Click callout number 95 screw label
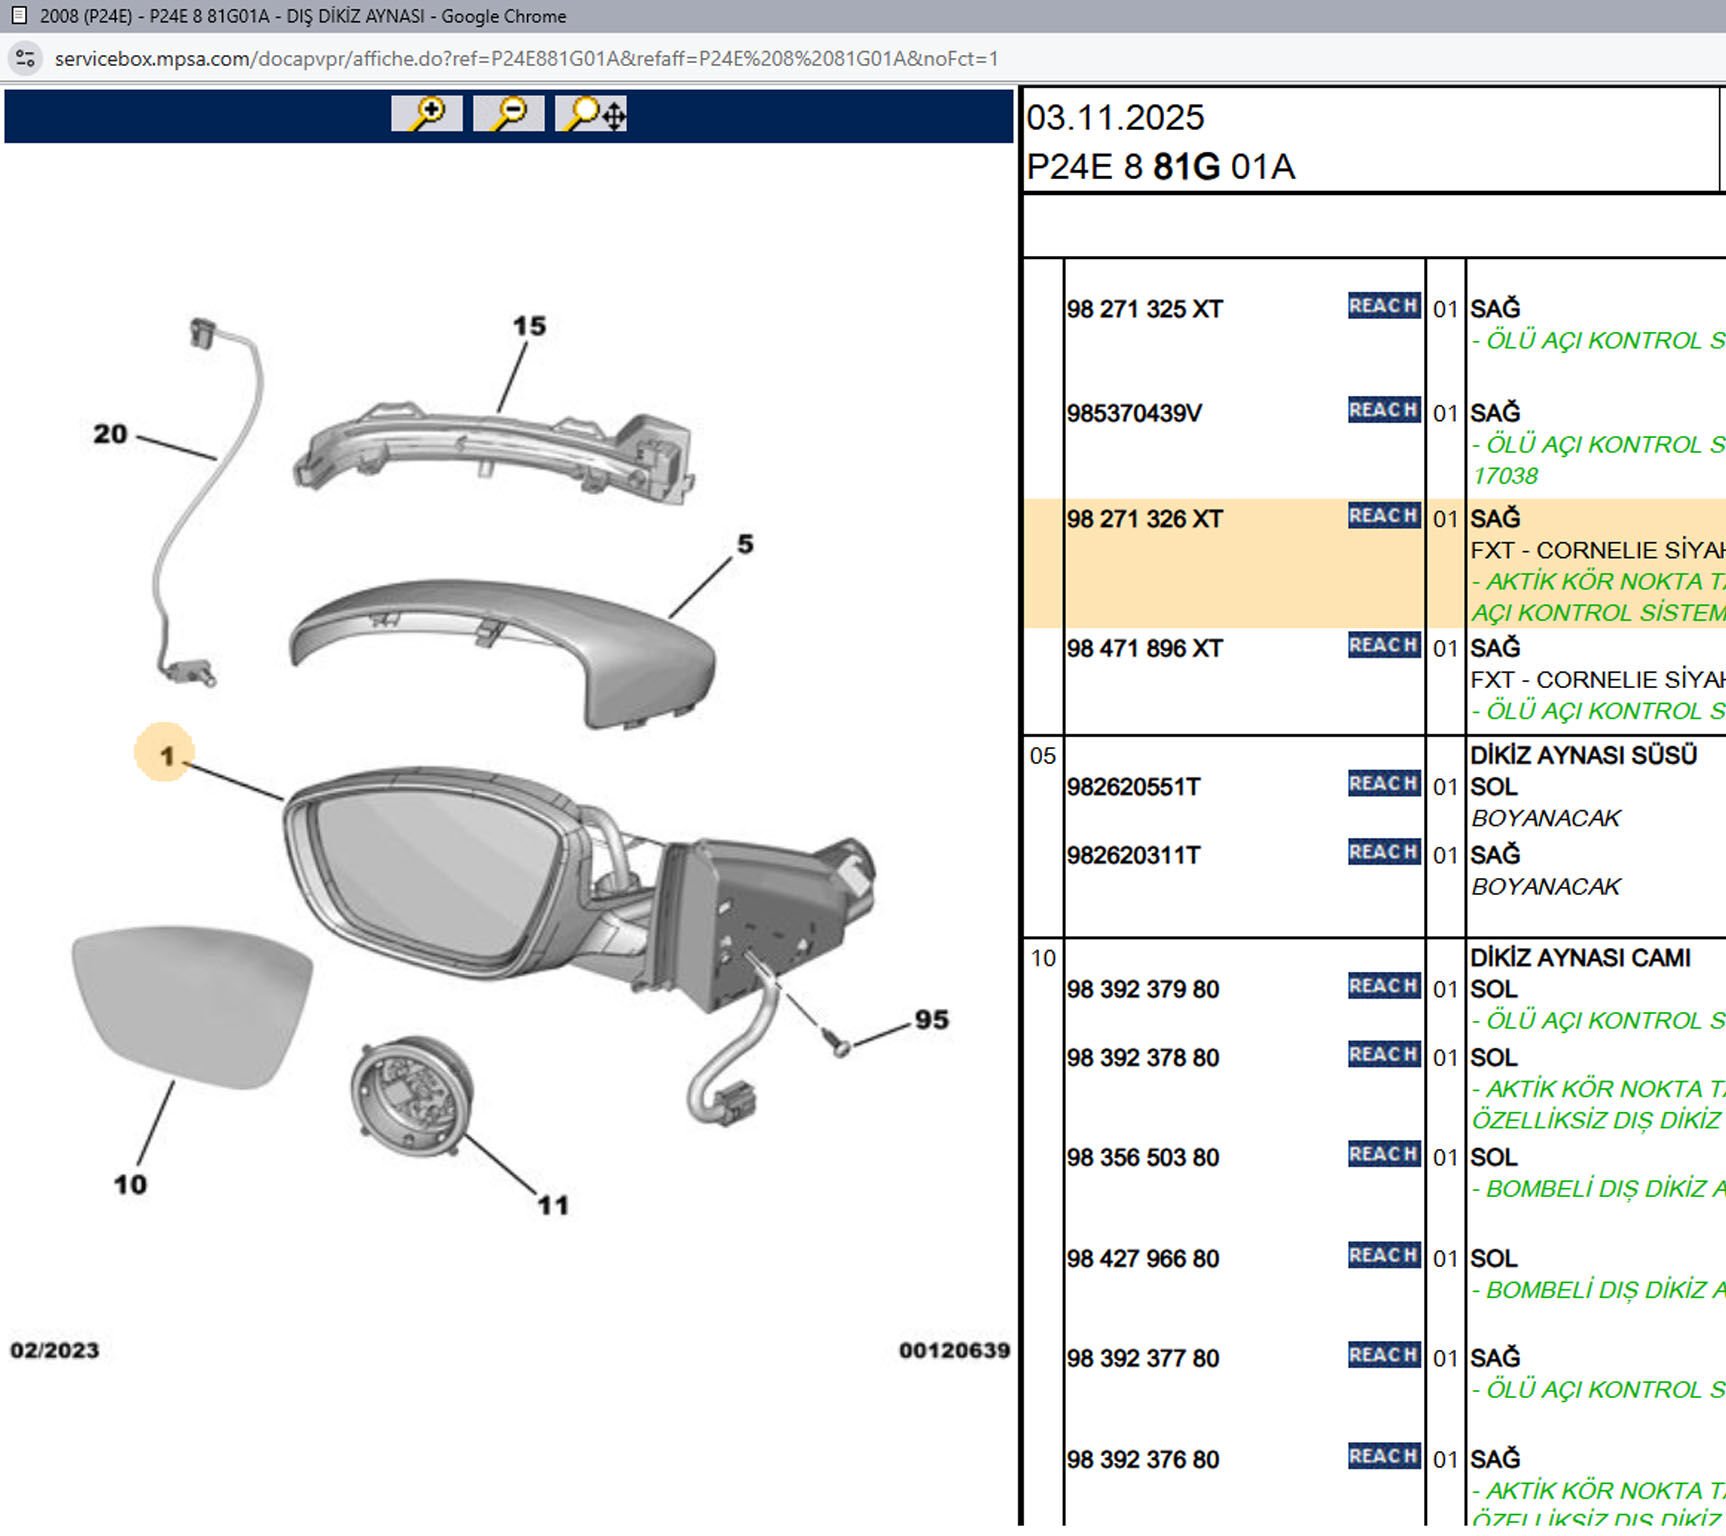This screenshot has height=1536, width=1726. (931, 1019)
